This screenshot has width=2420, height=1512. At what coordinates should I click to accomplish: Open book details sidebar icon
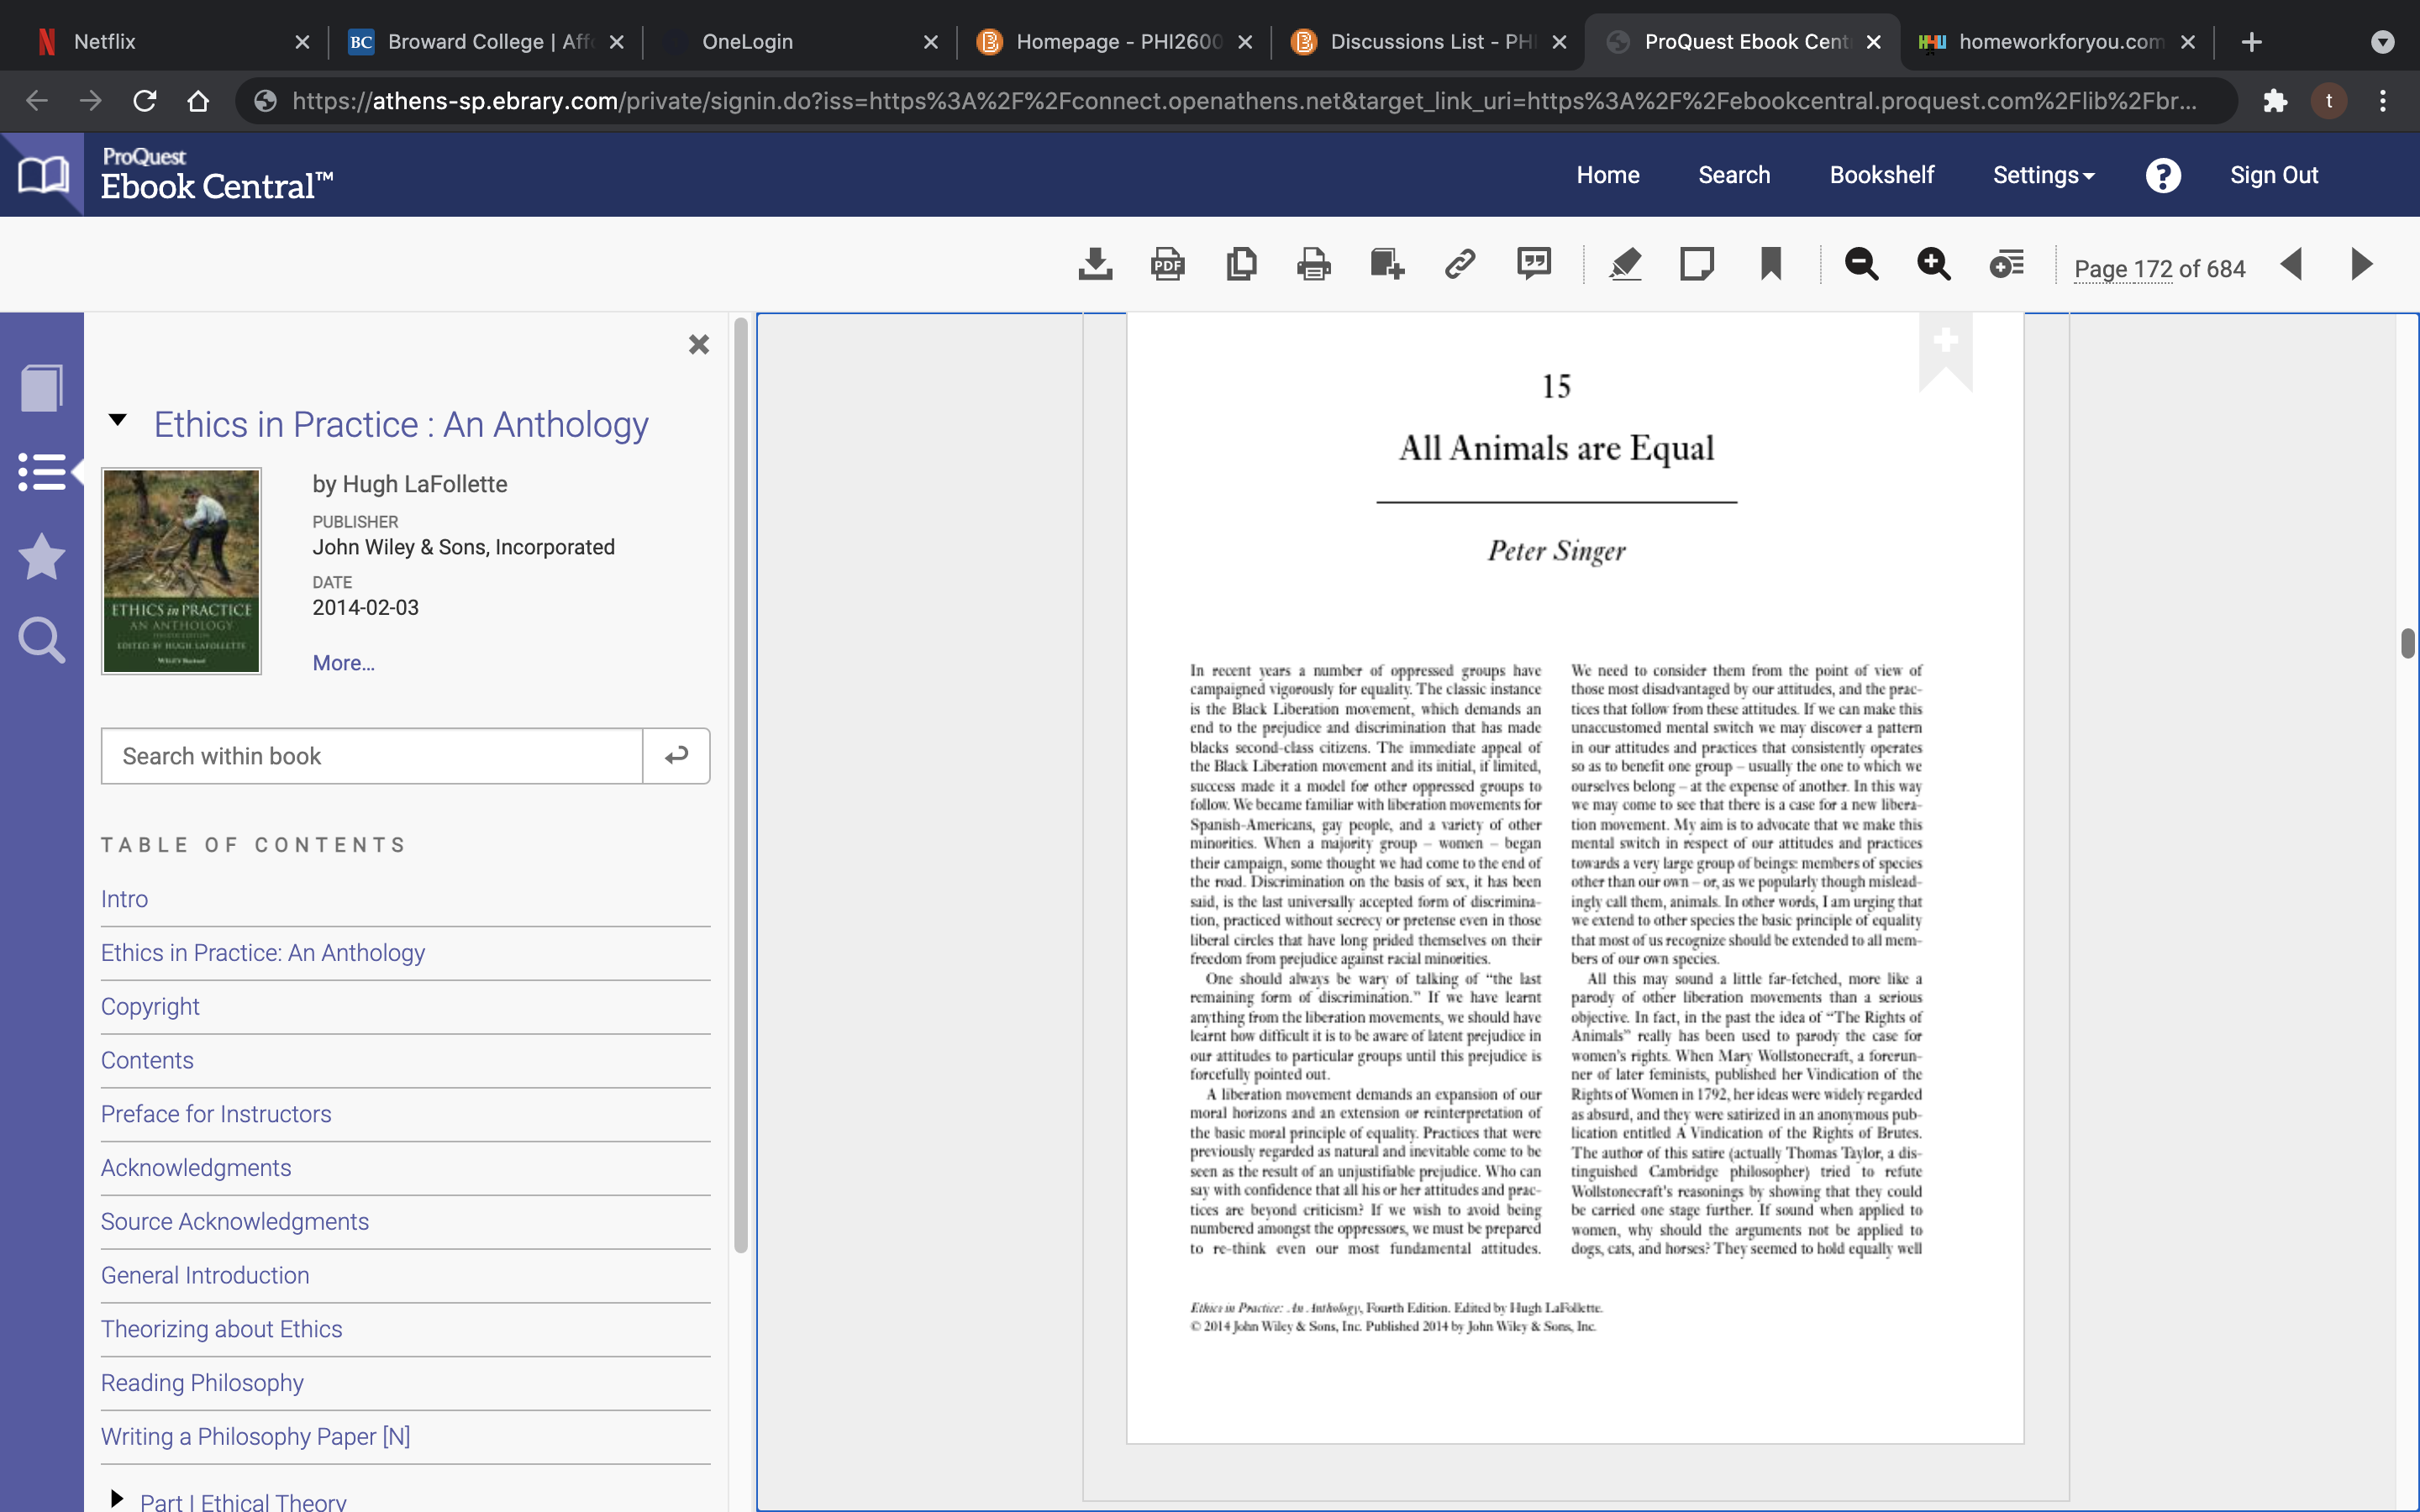tap(42, 388)
